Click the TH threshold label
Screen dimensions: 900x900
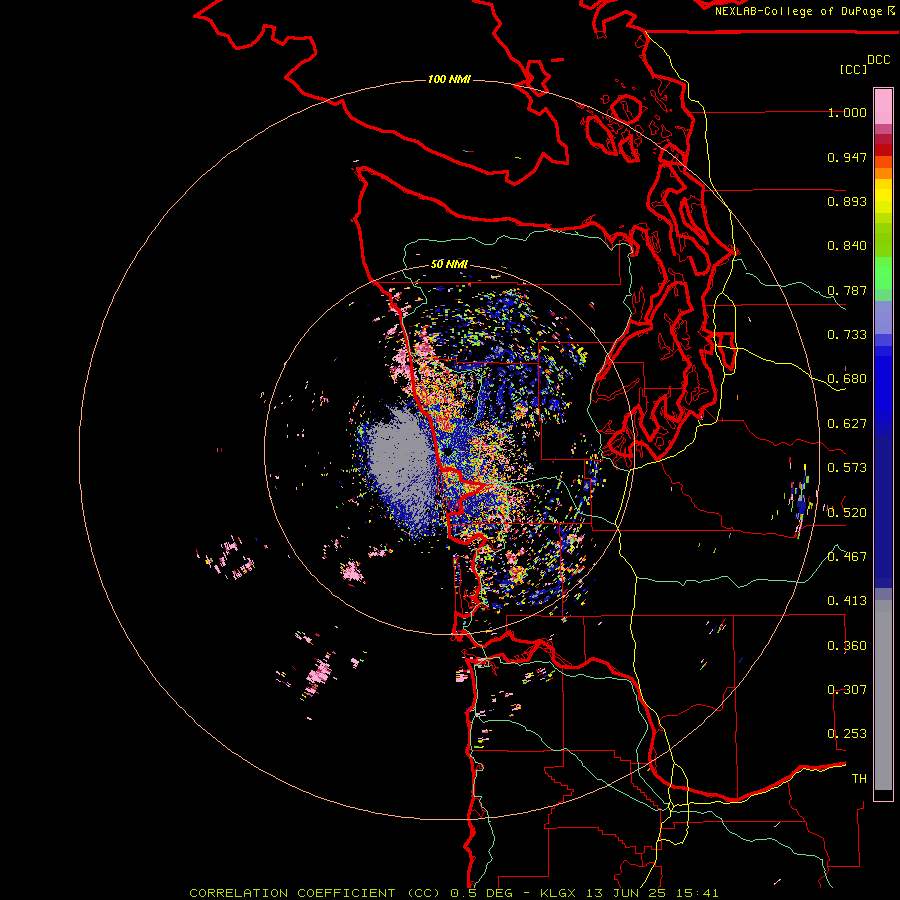click(859, 779)
